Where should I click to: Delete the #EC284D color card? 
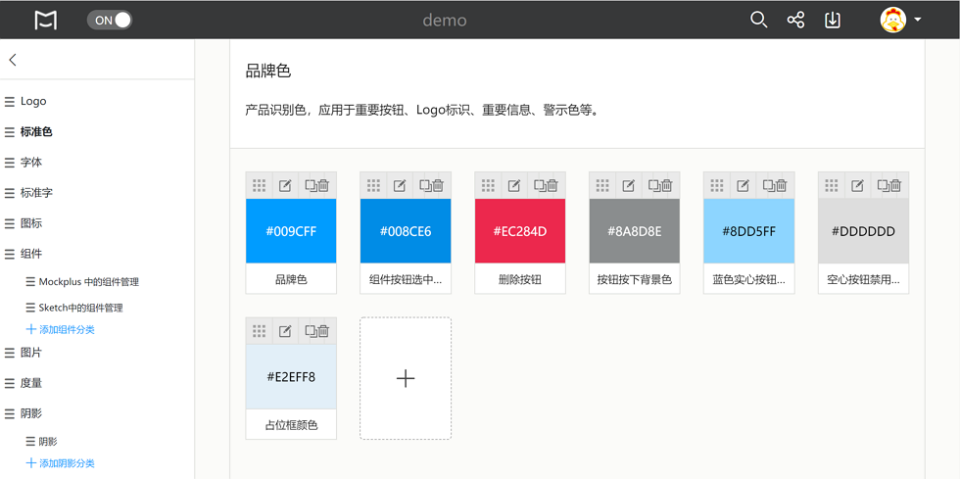pos(552,185)
